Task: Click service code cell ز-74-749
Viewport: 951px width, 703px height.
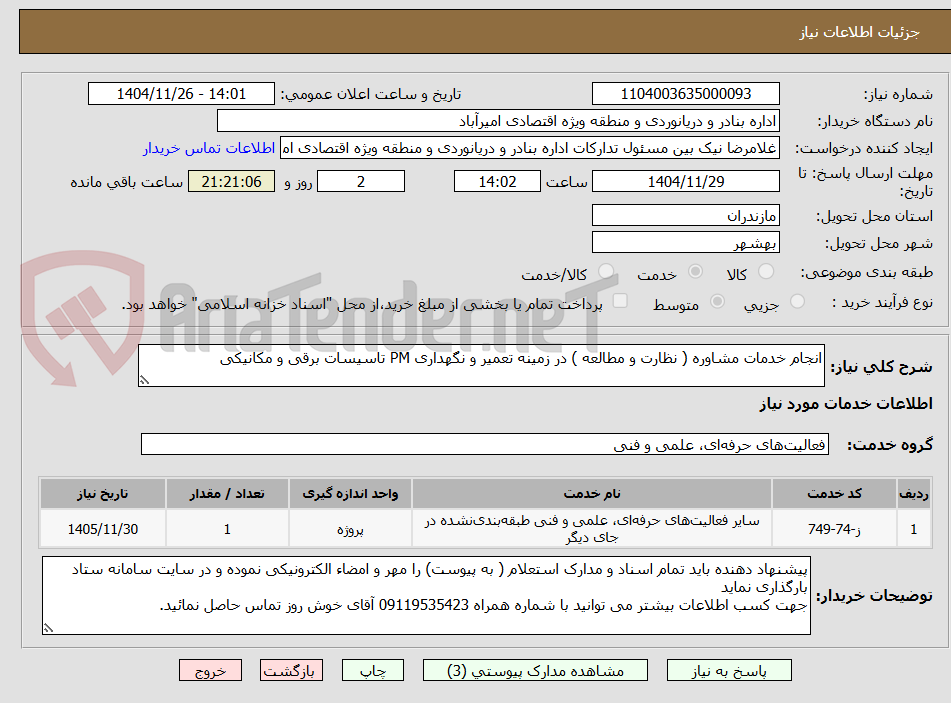Action: tap(834, 529)
